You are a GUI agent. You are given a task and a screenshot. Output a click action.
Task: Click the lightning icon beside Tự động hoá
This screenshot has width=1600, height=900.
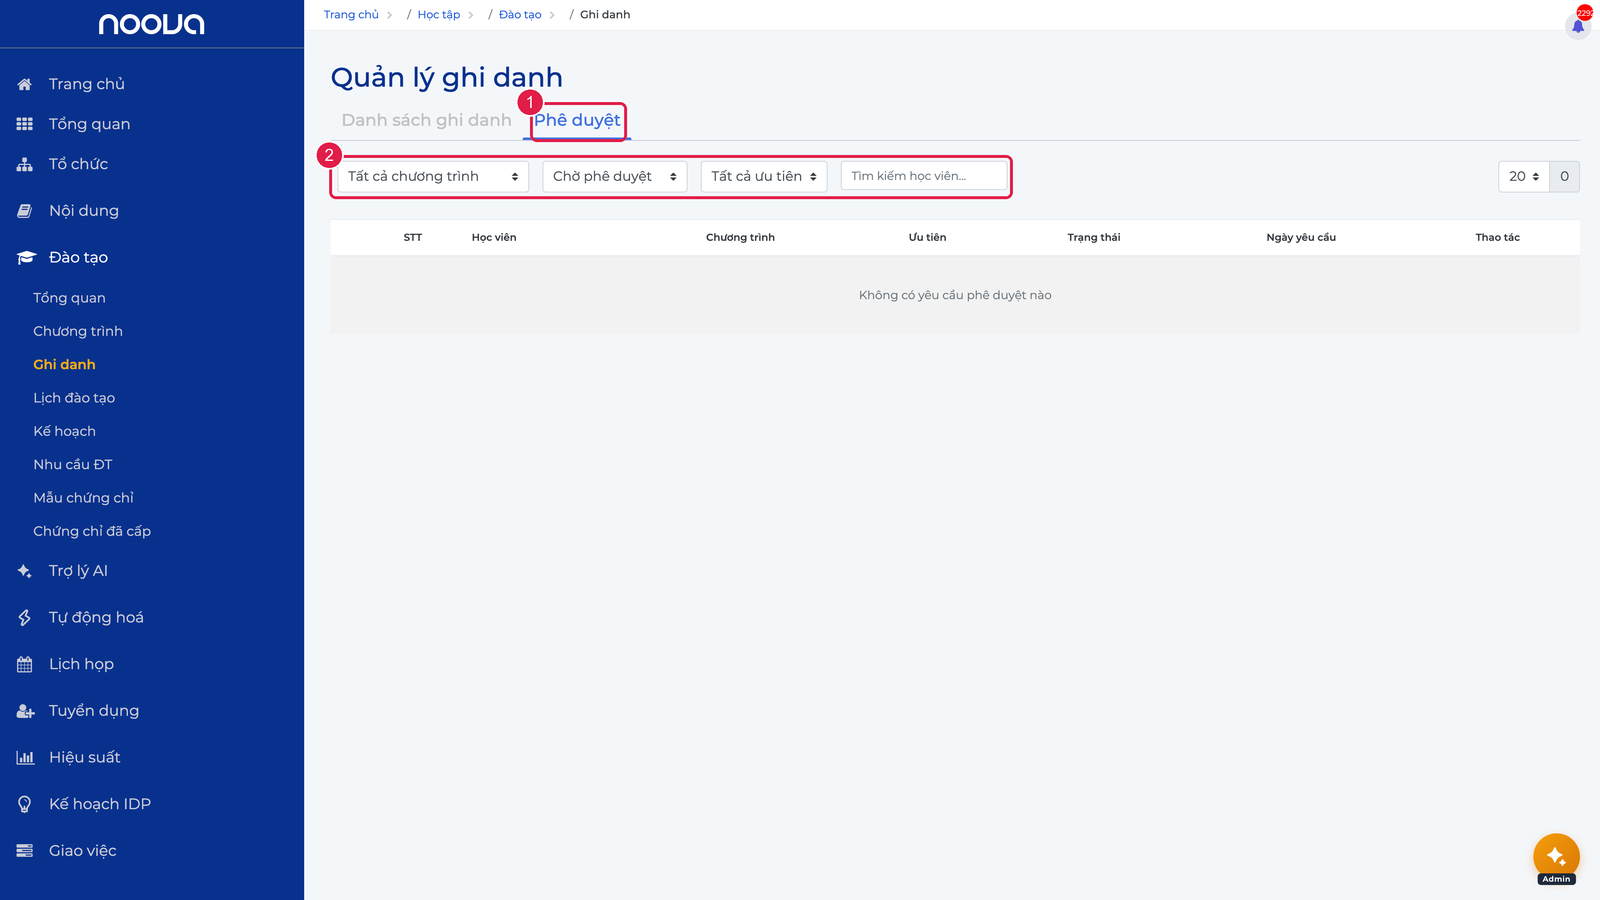25,618
